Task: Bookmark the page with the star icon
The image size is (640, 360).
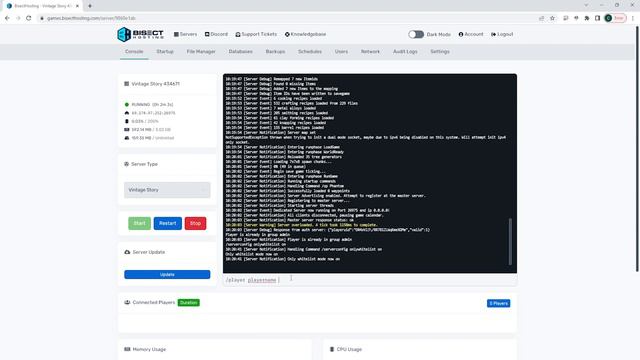Action: coord(552,18)
